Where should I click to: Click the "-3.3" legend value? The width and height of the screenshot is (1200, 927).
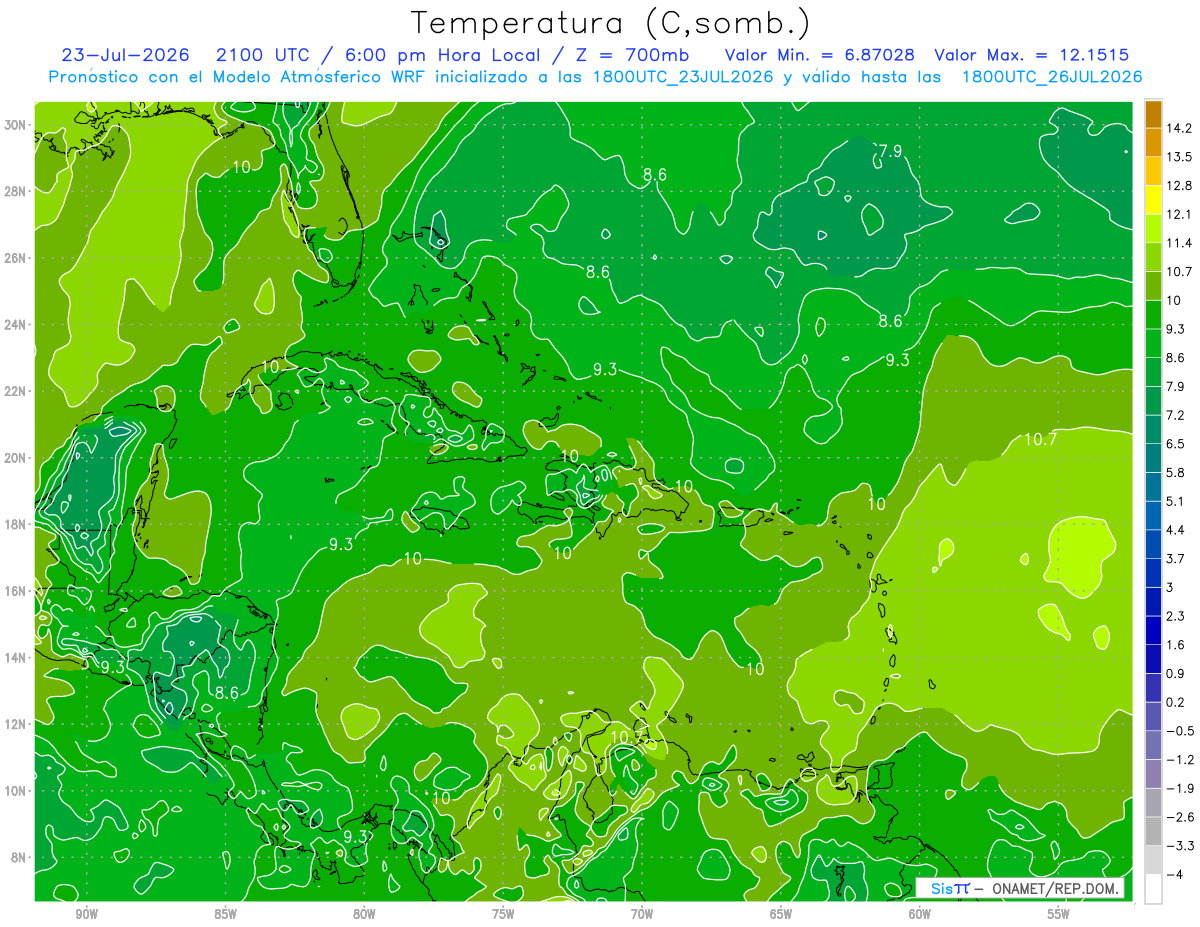tap(1182, 846)
